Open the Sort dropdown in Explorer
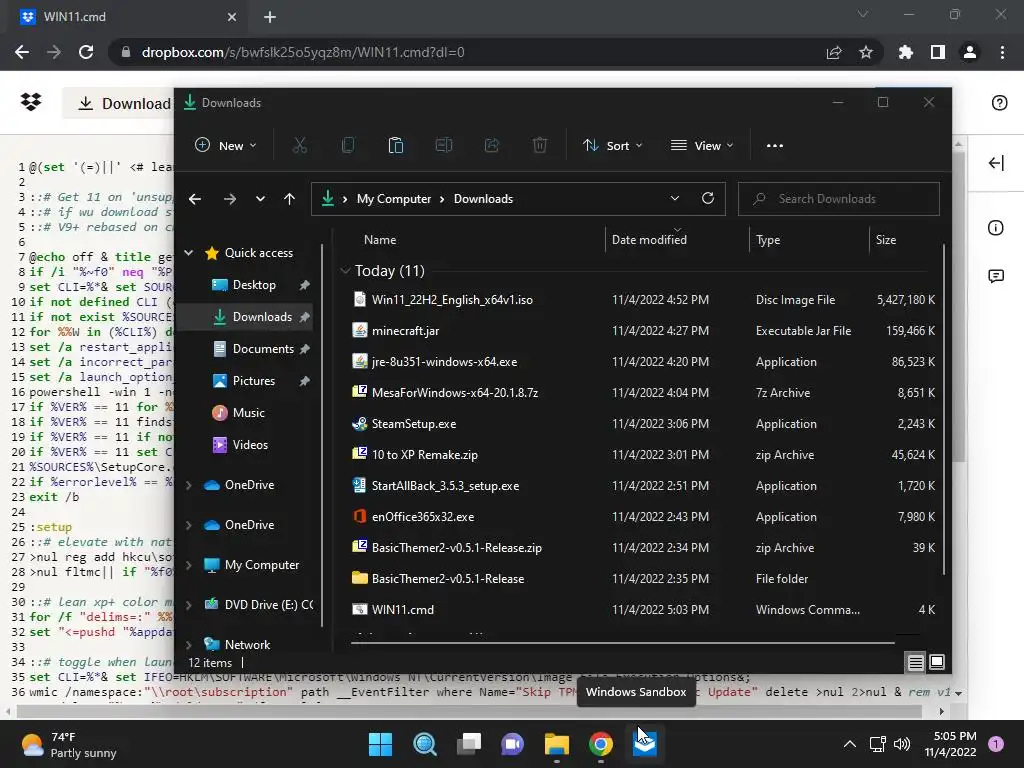Screen dimensions: 1024x768 (x=613, y=146)
